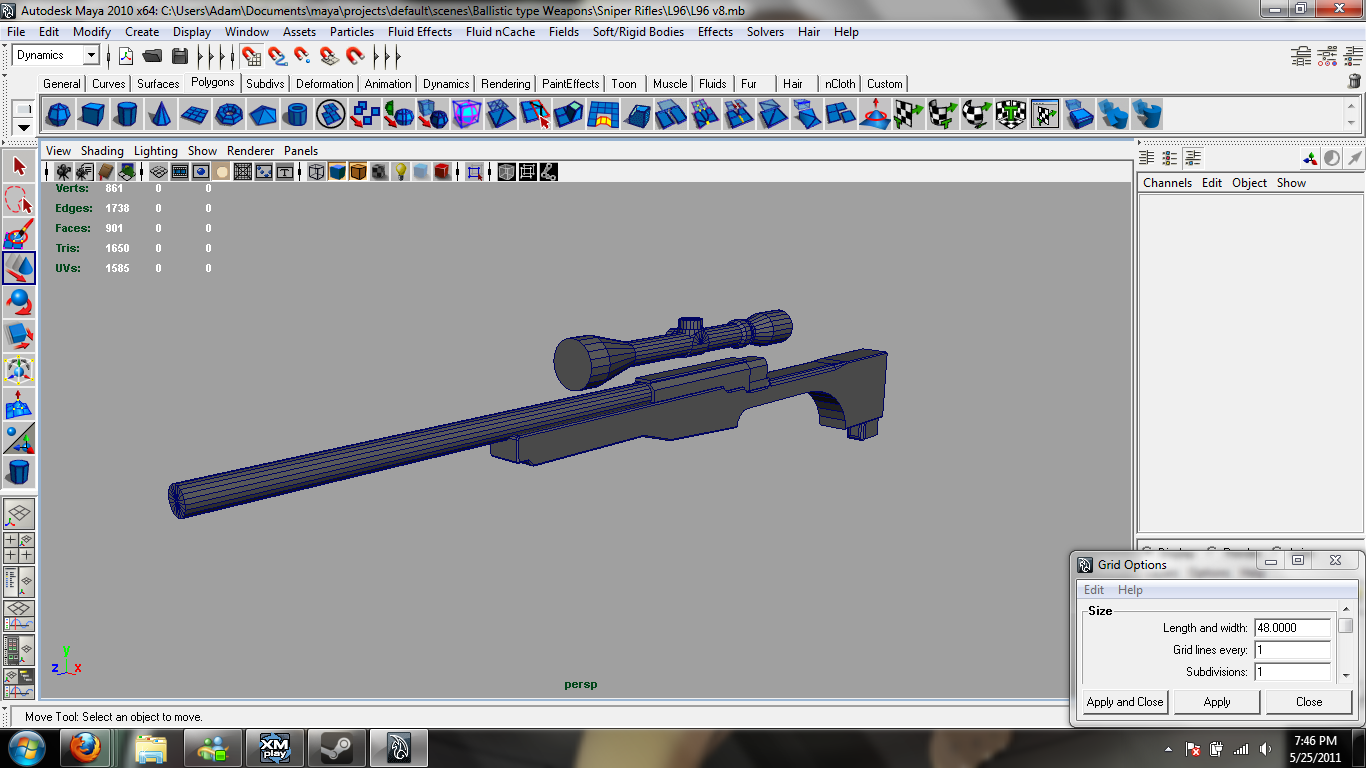The height and width of the screenshot is (768, 1366).
Task: Create a polygon cone from the shelf
Action: (158, 115)
